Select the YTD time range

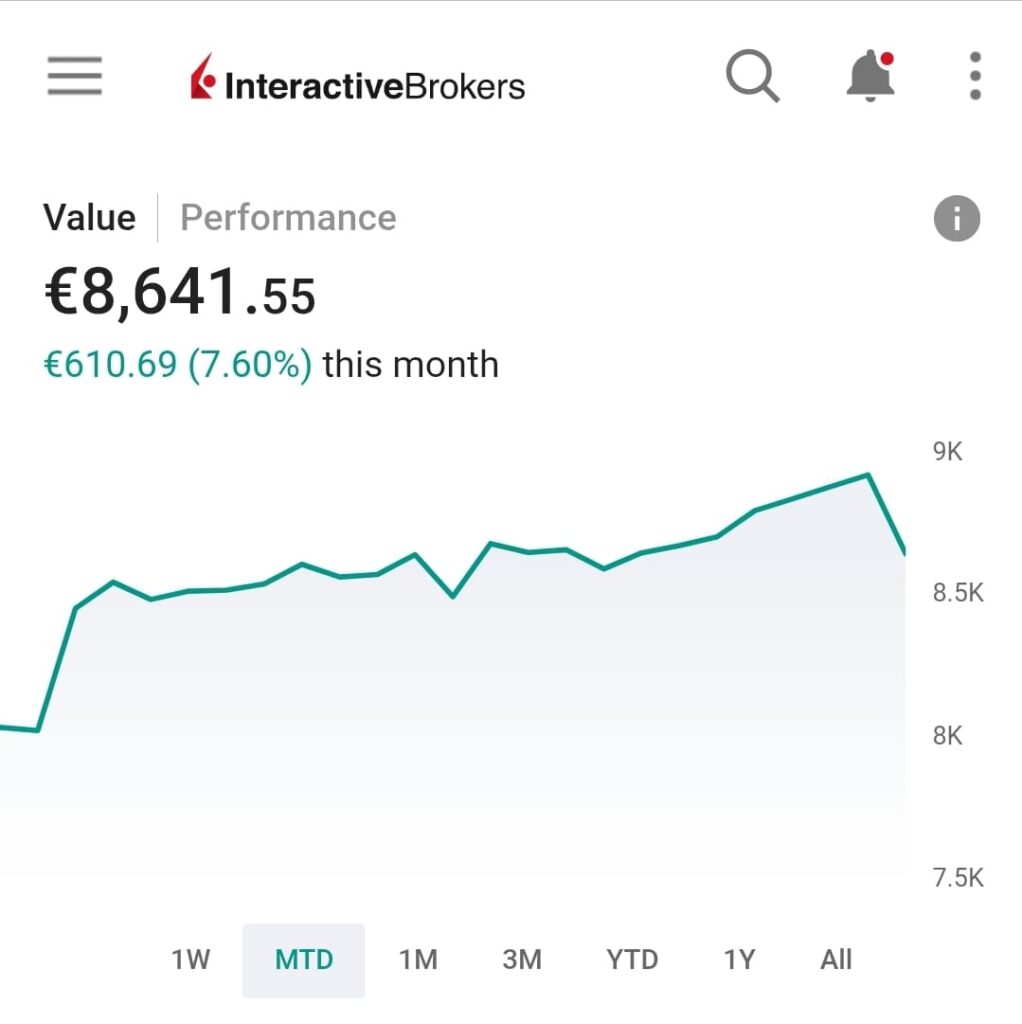coord(632,960)
